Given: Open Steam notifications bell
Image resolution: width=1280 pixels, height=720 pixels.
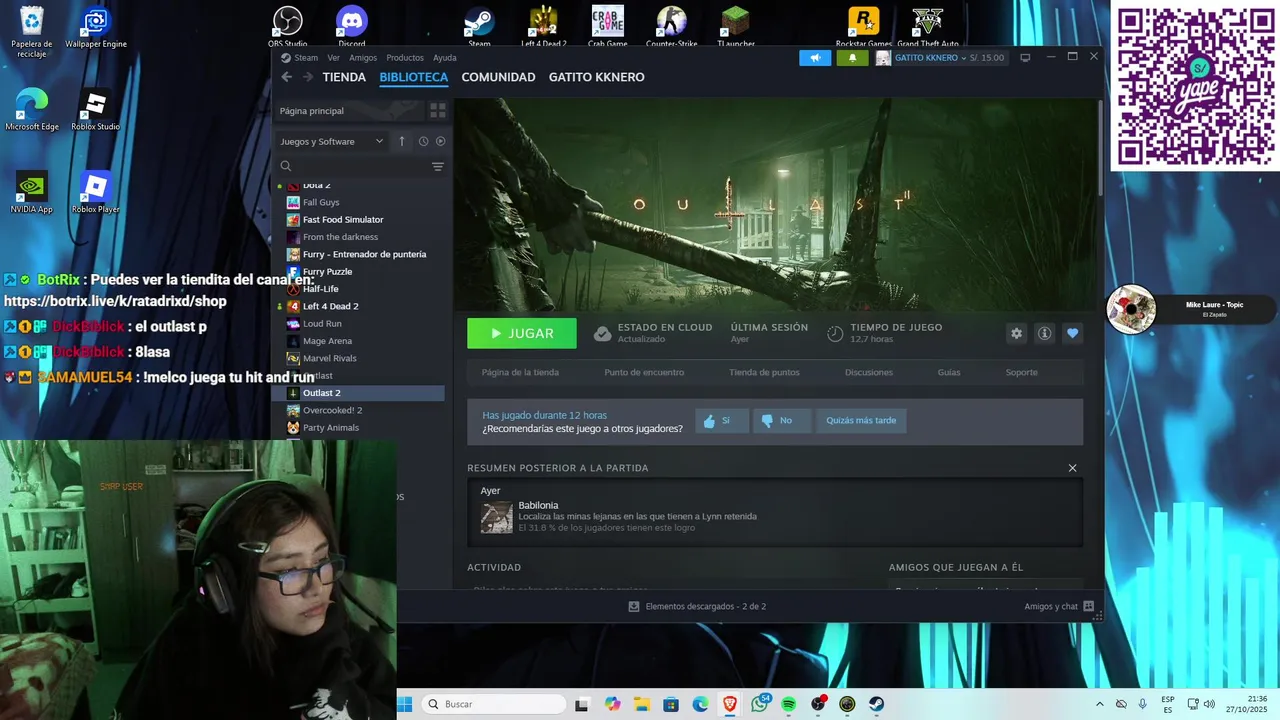Looking at the screenshot, I should point(852,58).
